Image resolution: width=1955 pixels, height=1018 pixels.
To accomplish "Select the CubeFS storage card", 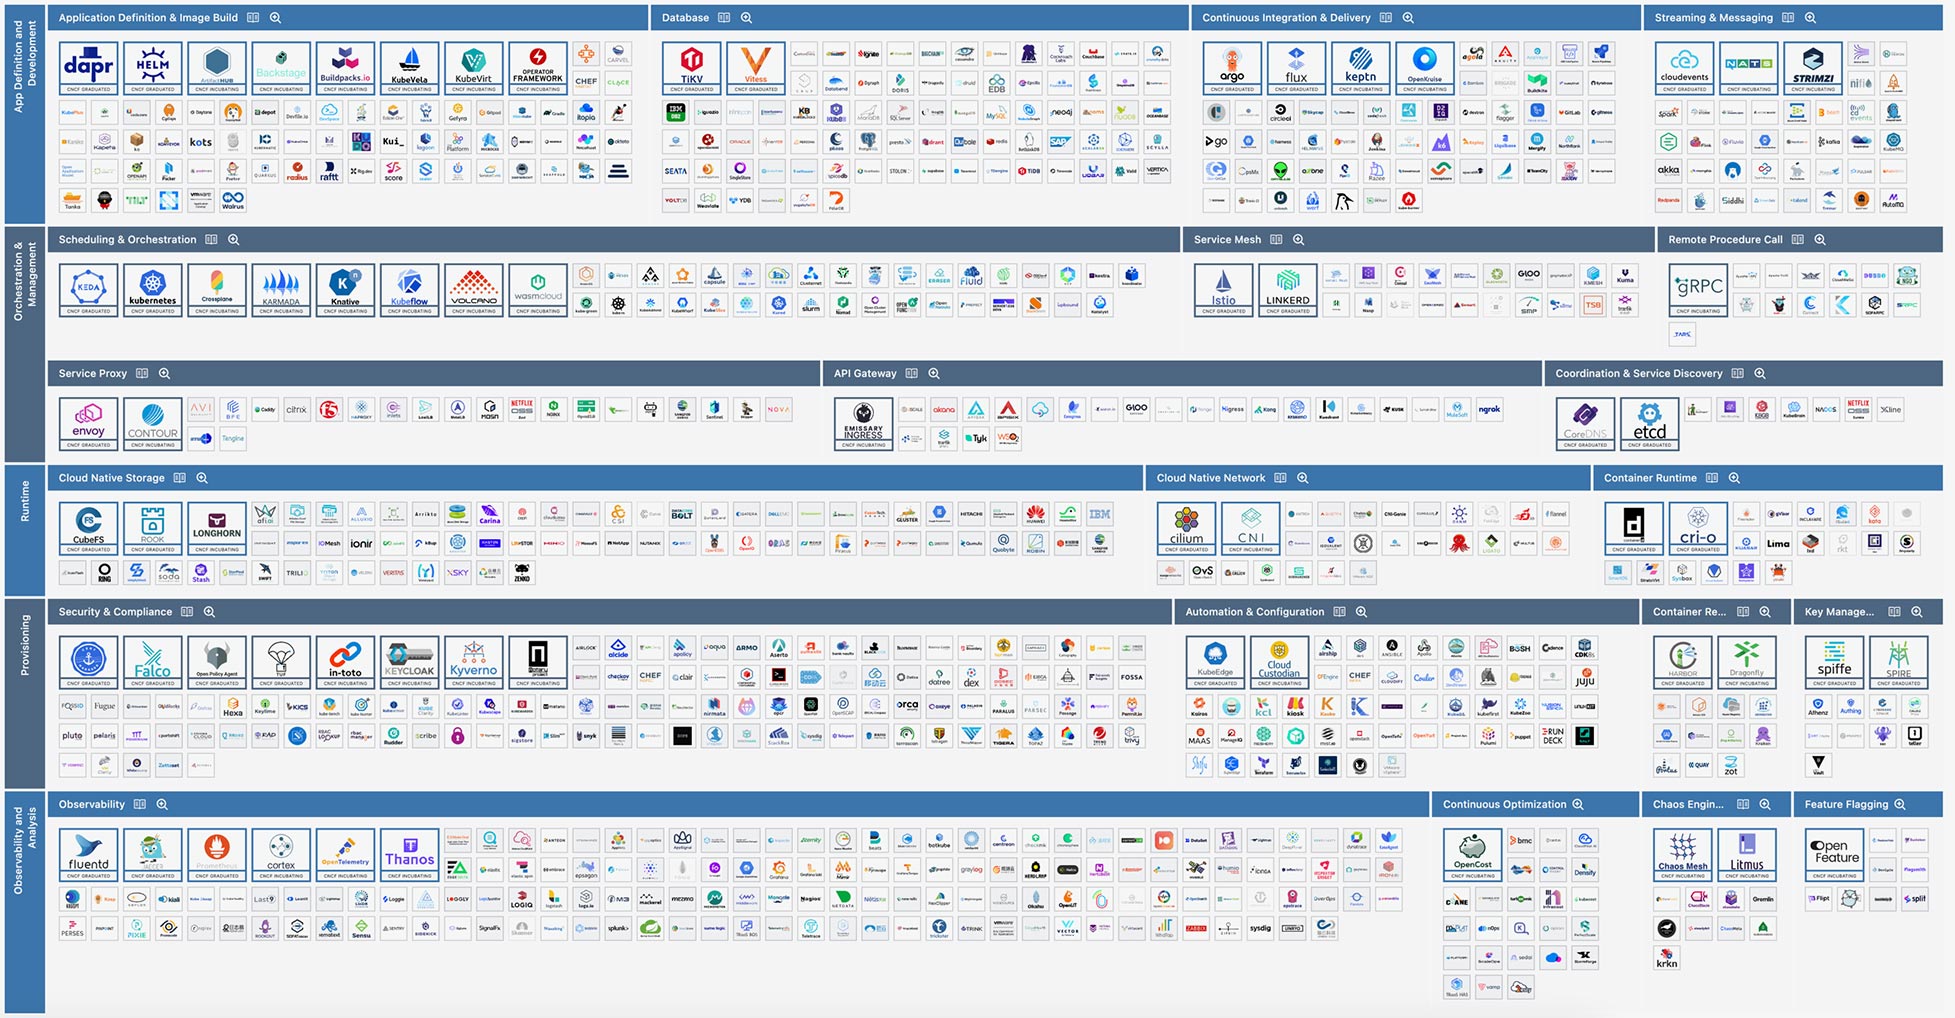I will [x=89, y=529].
